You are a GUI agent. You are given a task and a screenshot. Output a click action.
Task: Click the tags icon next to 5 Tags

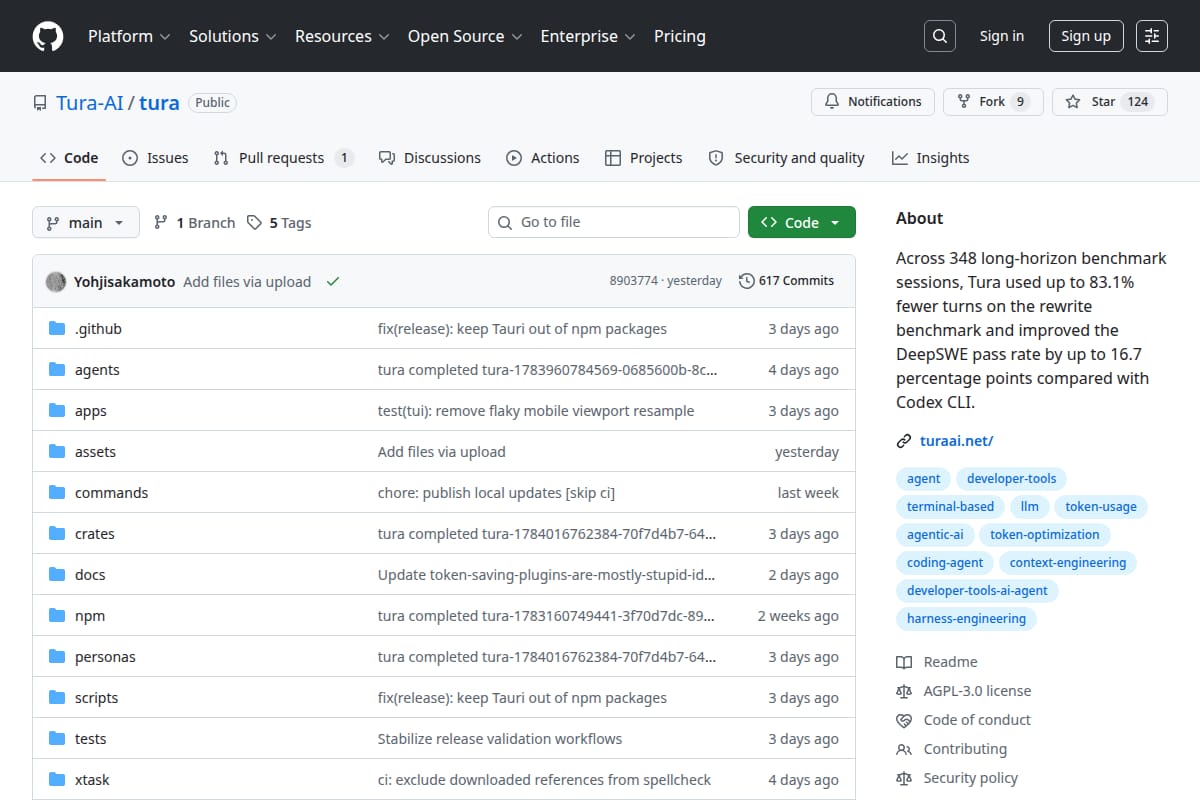(x=255, y=223)
